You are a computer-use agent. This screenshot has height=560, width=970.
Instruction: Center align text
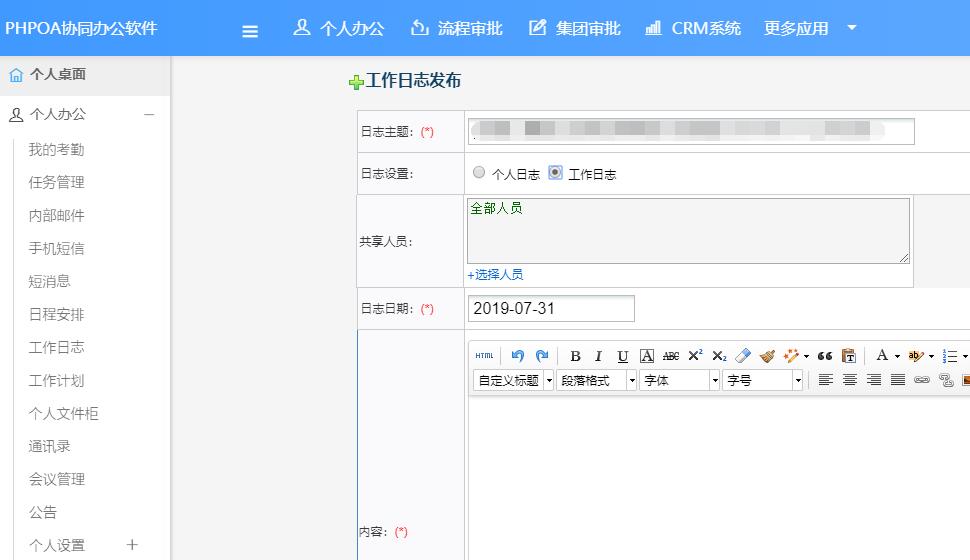click(849, 380)
